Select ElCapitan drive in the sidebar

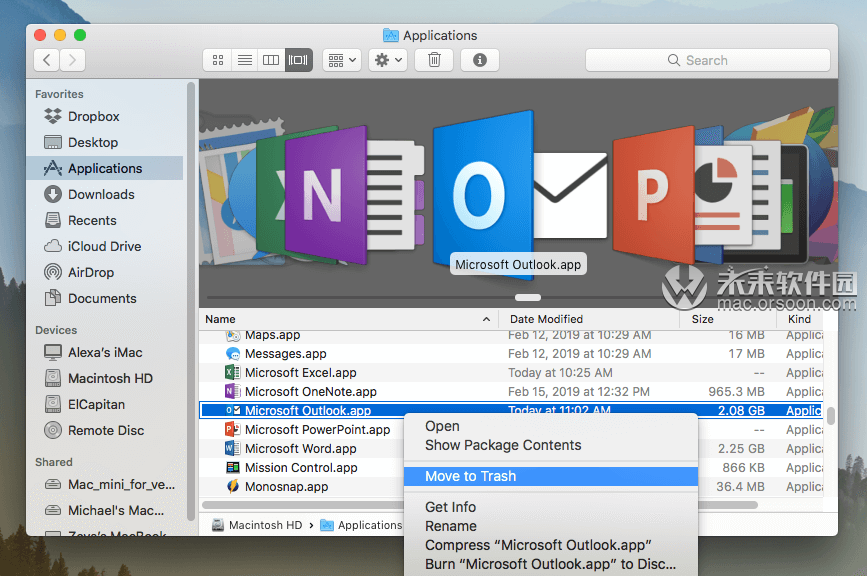coord(105,404)
